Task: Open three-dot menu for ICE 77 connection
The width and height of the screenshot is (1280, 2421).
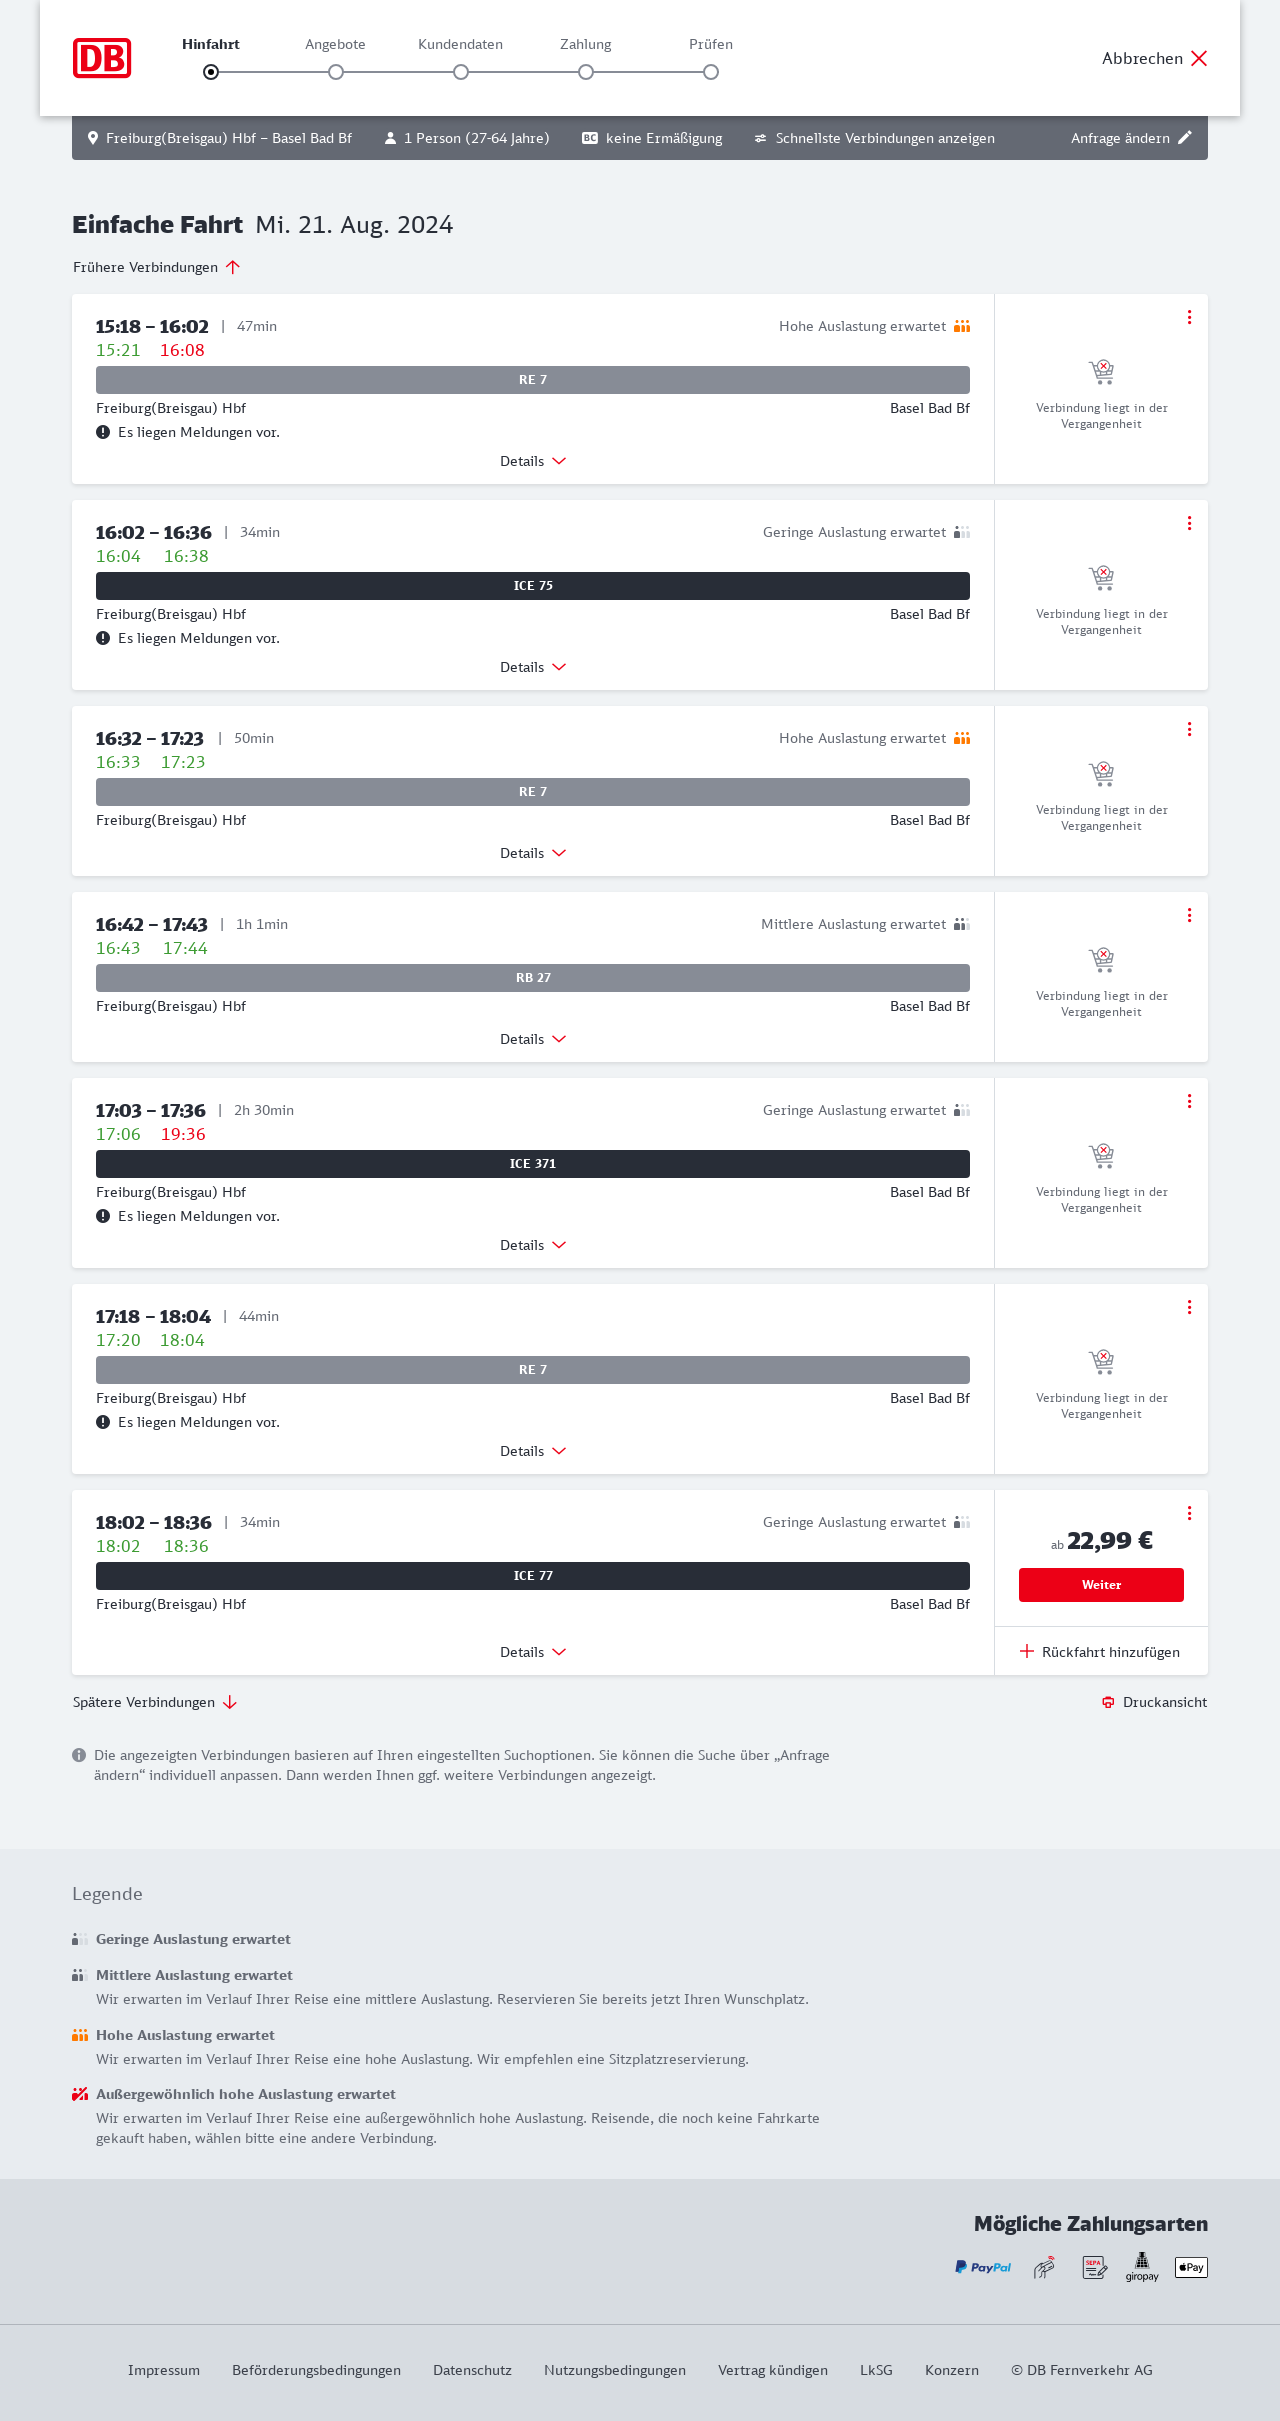Action: [x=1189, y=1513]
